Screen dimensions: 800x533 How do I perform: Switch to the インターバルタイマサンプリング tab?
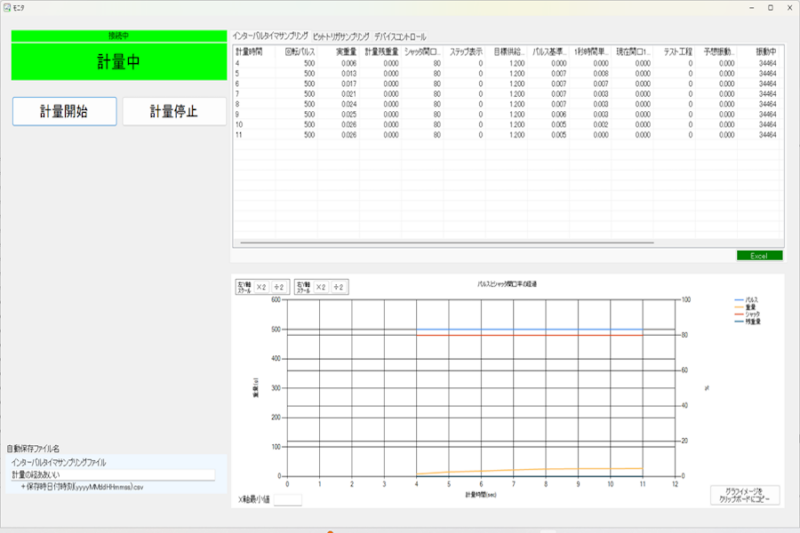[x=270, y=36]
